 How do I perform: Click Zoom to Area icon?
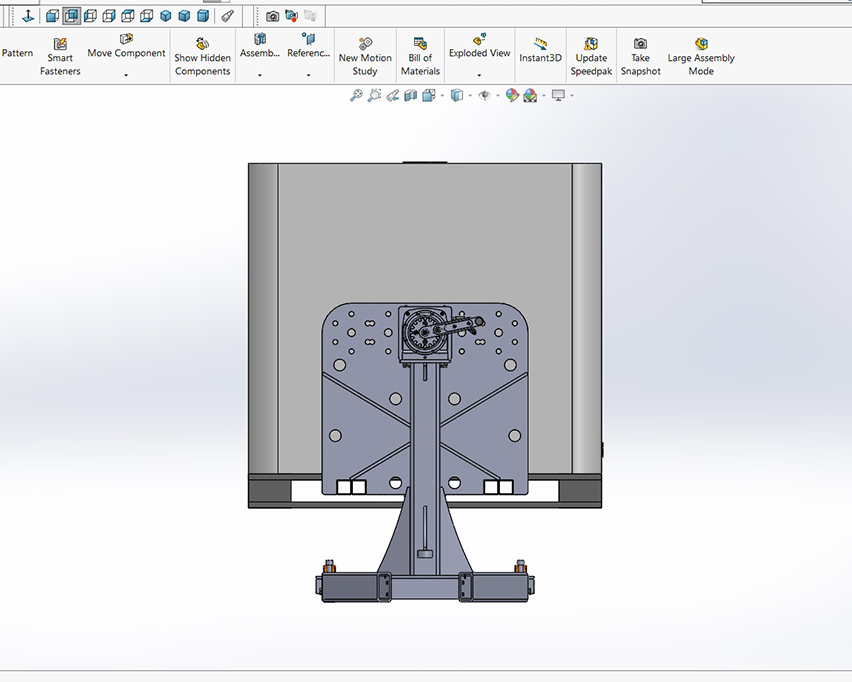pyautogui.click(x=374, y=96)
